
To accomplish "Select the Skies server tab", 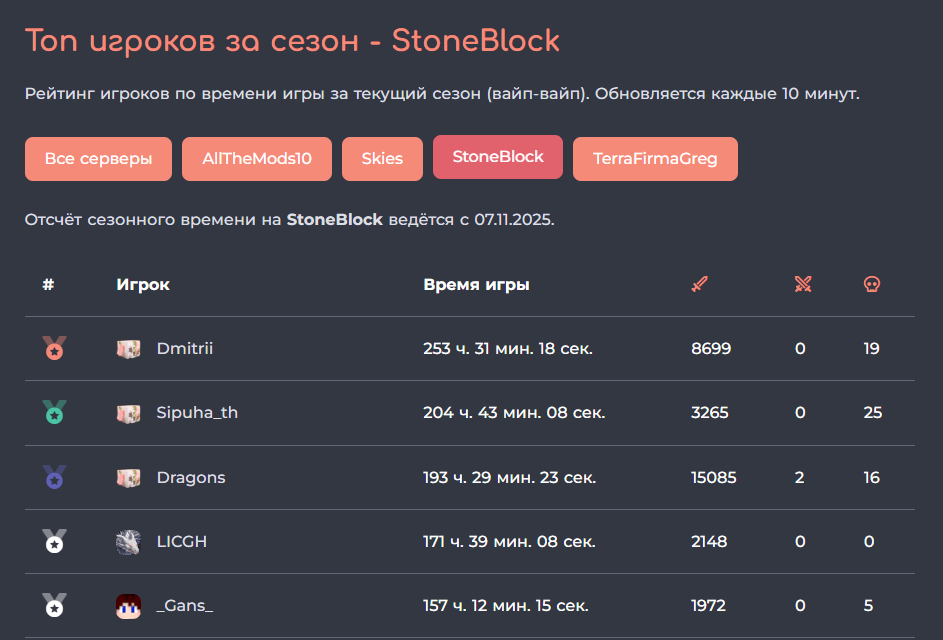I will pos(383,159).
